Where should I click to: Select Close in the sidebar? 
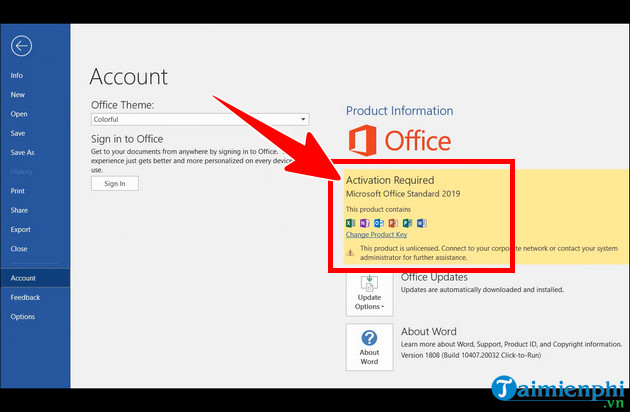19,249
